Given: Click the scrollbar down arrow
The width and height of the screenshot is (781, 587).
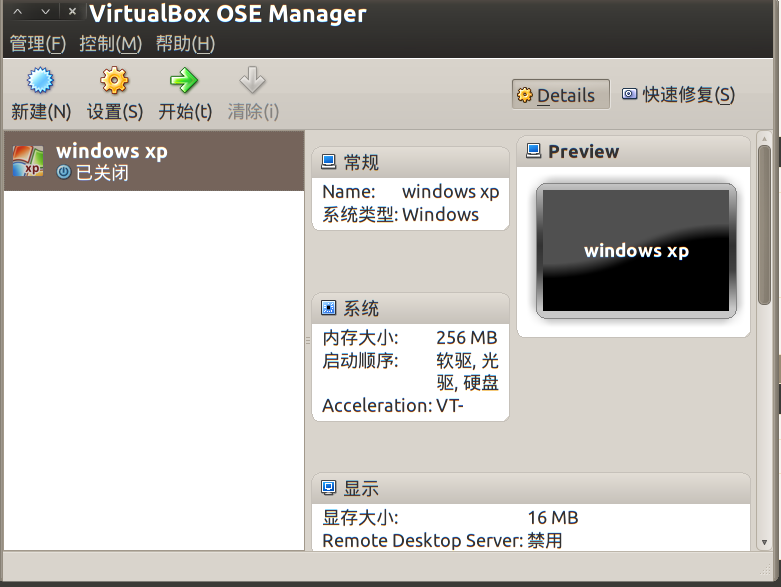Looking at the screenshot, I should tap(764, 543).
